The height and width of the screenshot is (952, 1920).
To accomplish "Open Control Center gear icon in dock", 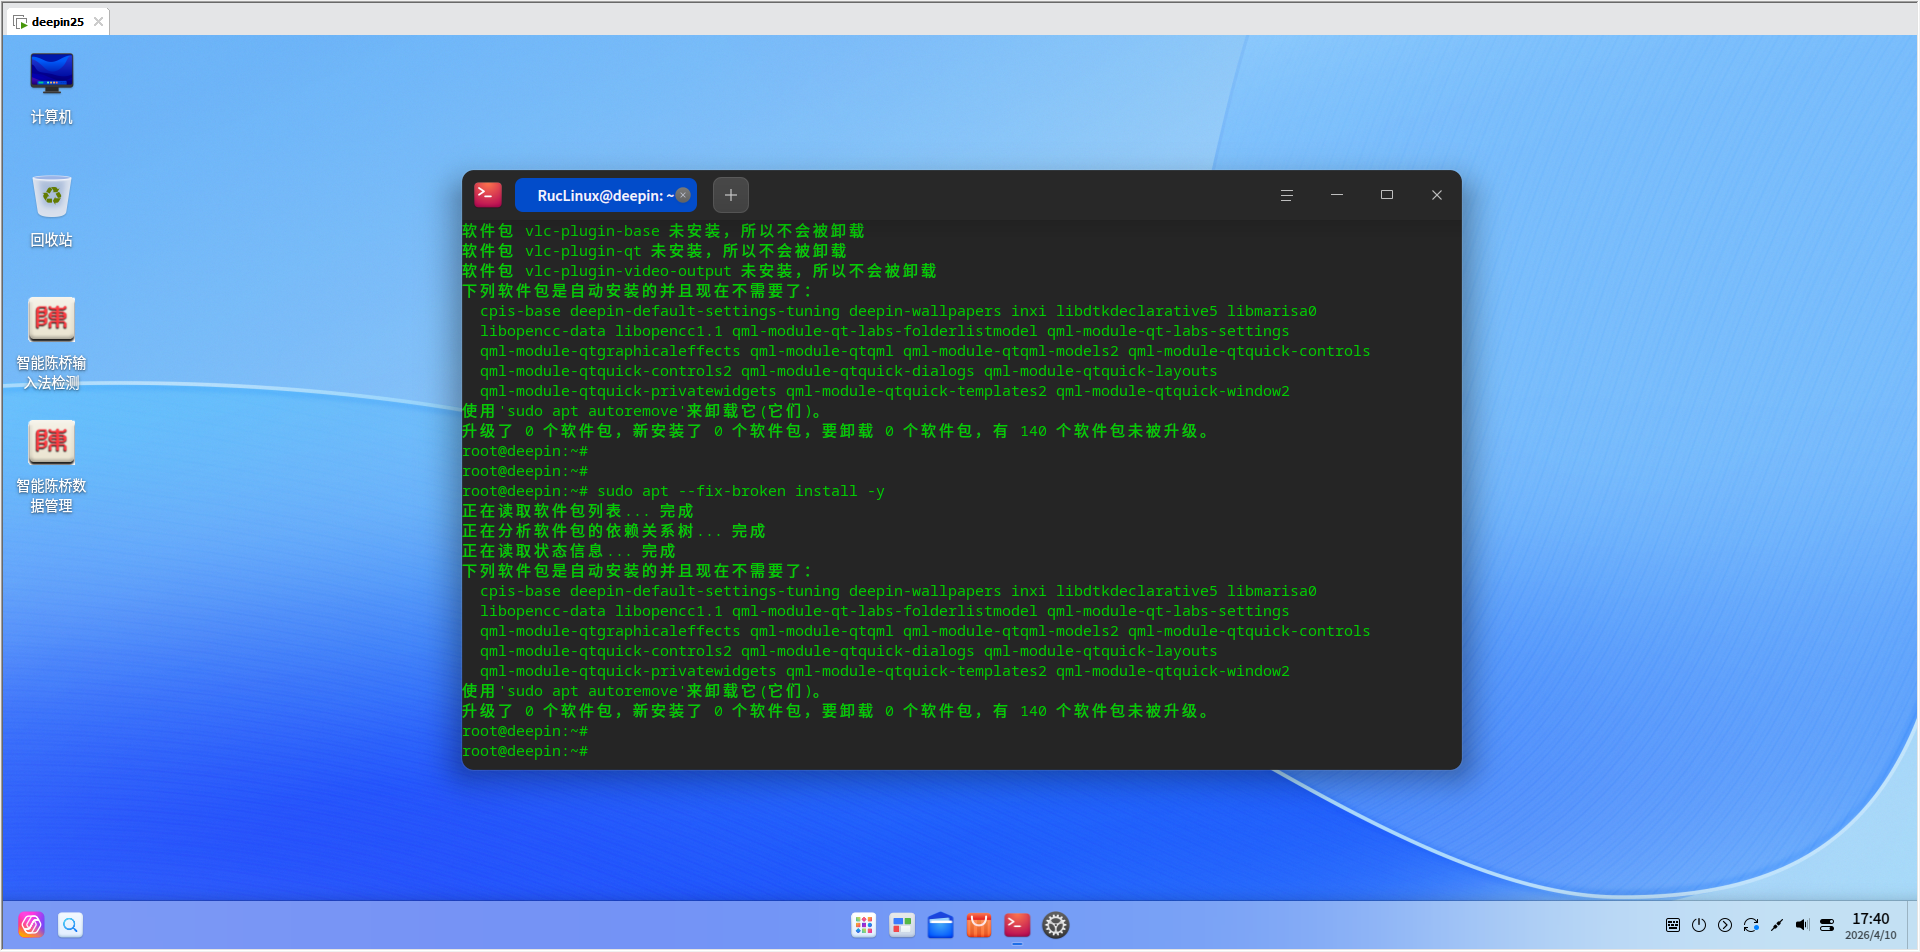I will coord(1056,925).
